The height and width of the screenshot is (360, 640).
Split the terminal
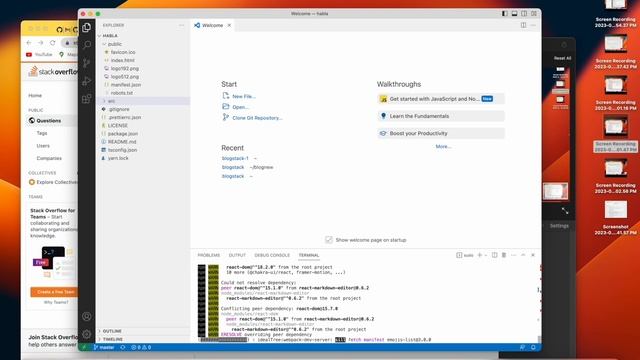pyautogui.click(x=494, y=255)
